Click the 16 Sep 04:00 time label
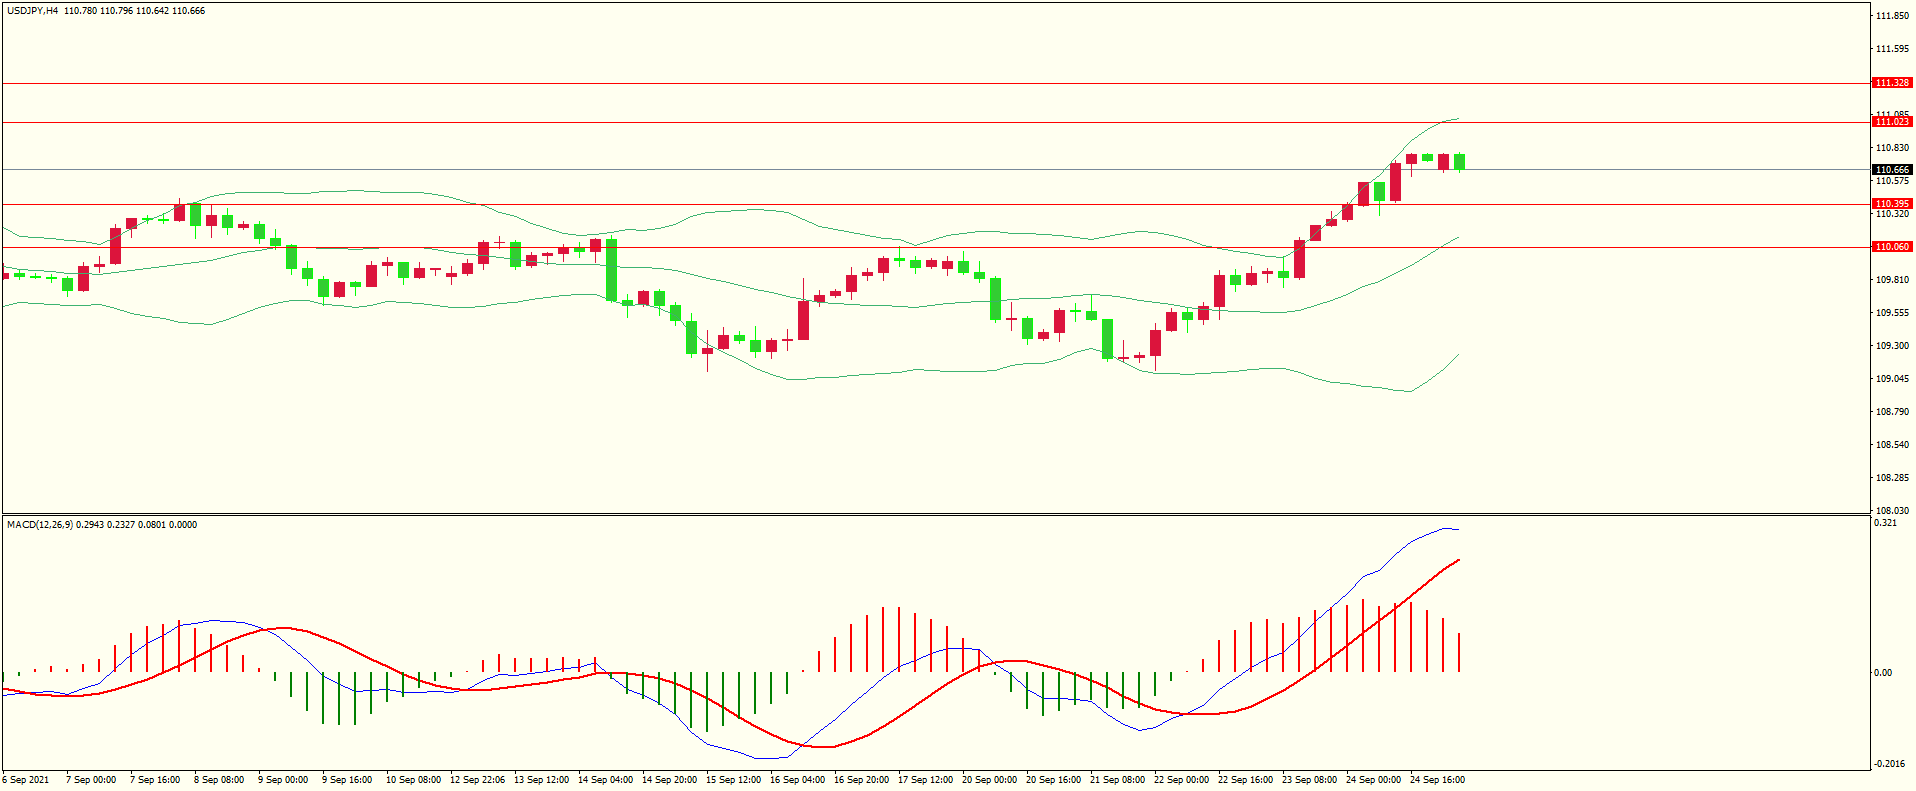This screenshot has width=1916, height=791. click(797, 780)
